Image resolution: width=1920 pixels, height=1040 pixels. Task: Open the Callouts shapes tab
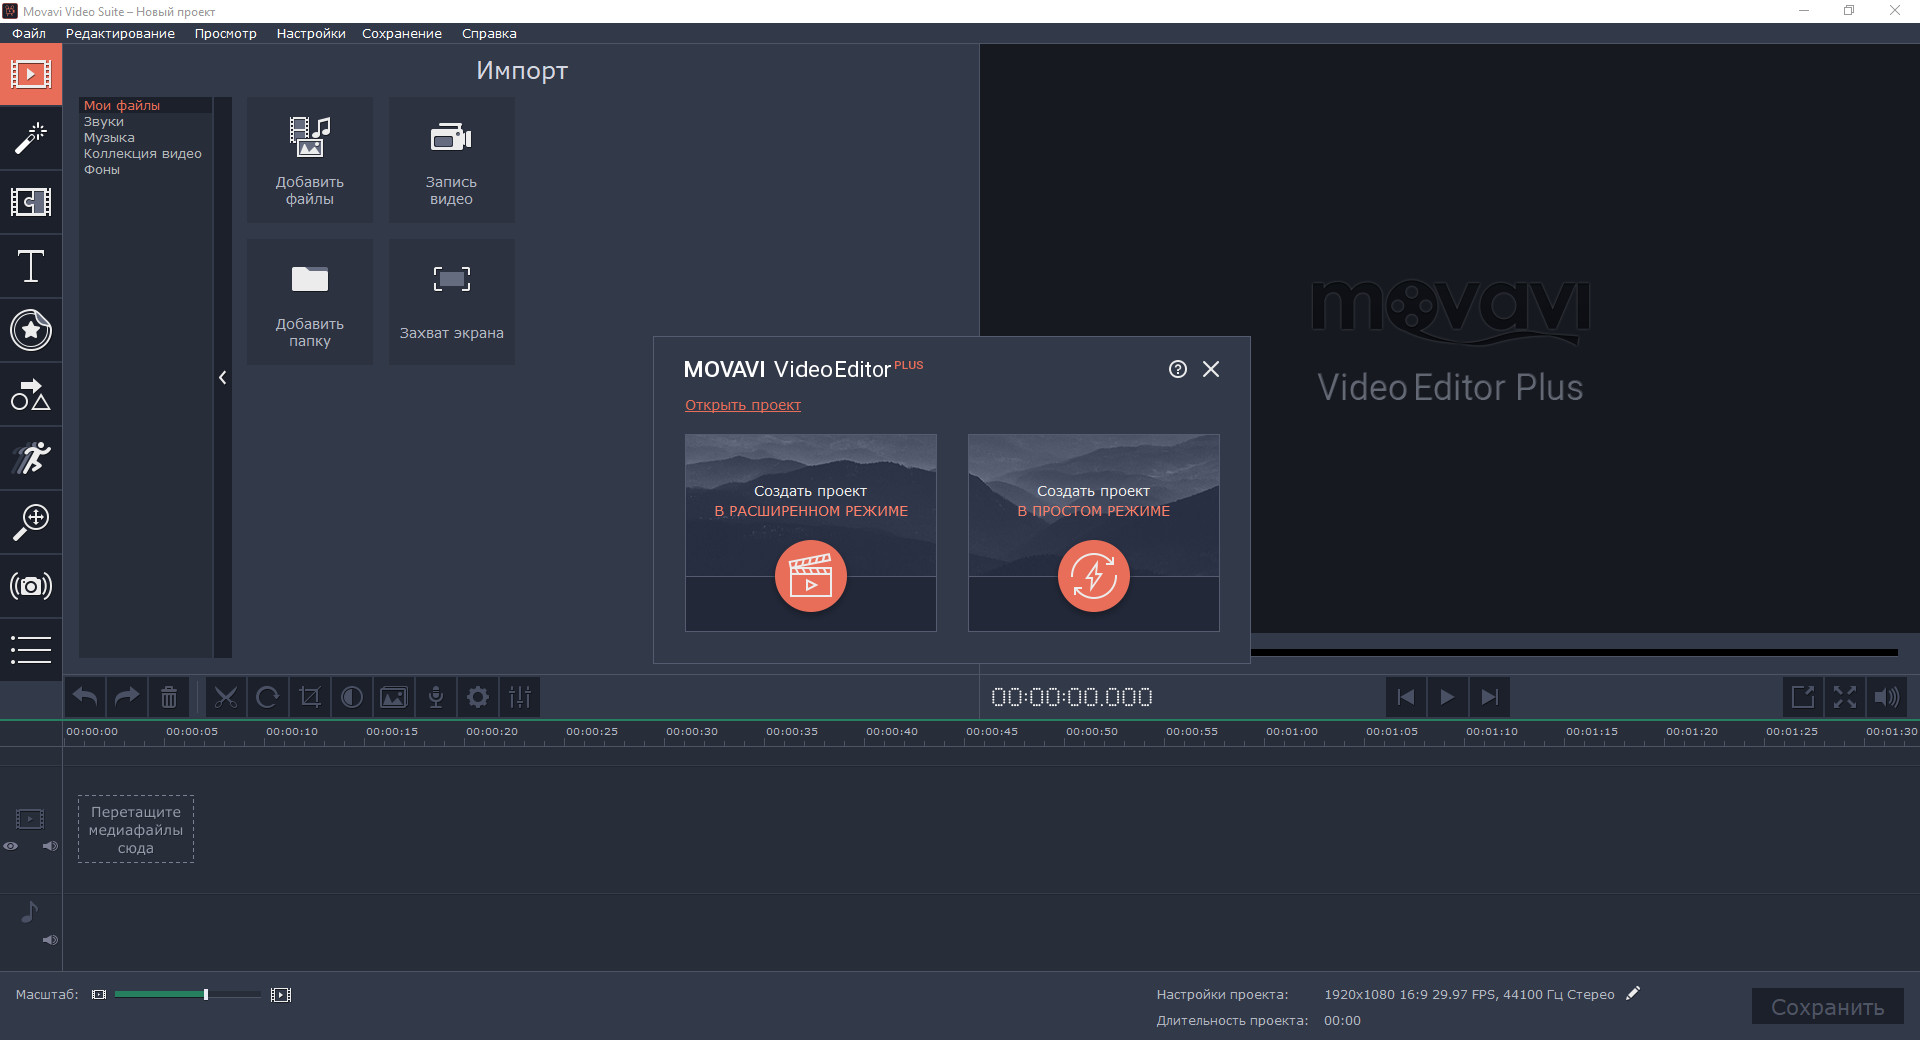click(x=31, y=394)
